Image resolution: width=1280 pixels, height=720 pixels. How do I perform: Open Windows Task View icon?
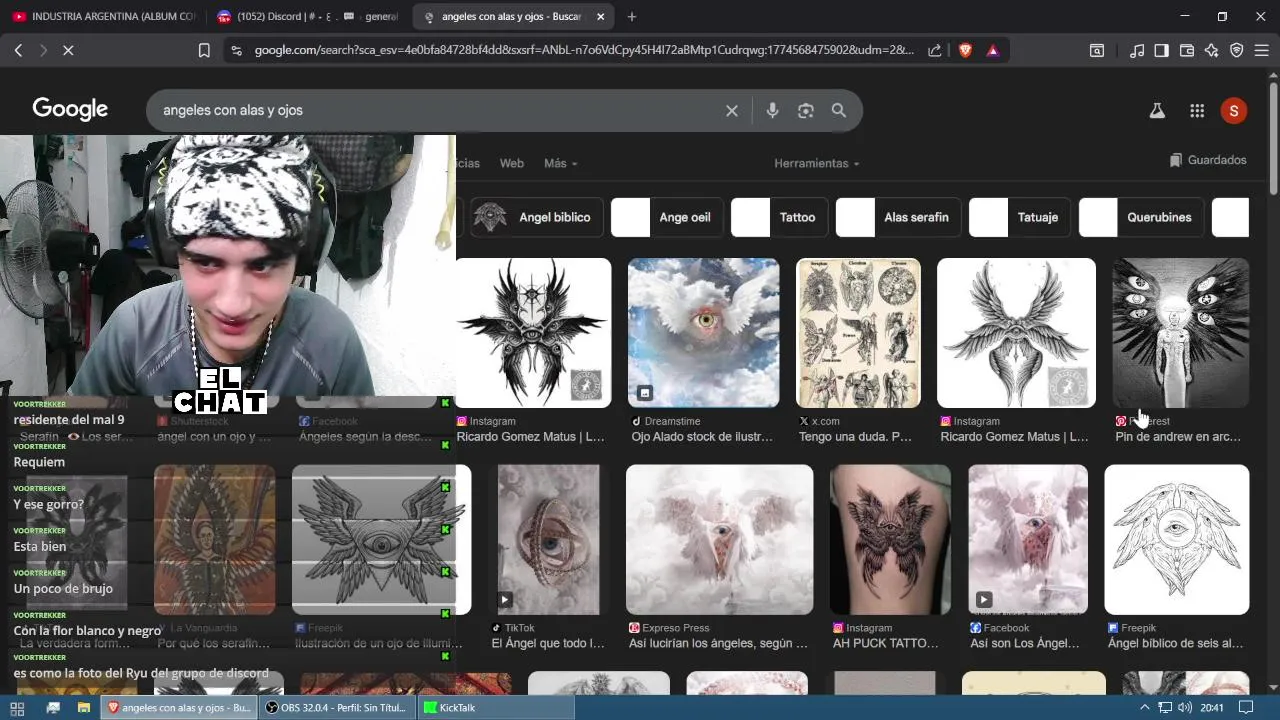(53, 708)
